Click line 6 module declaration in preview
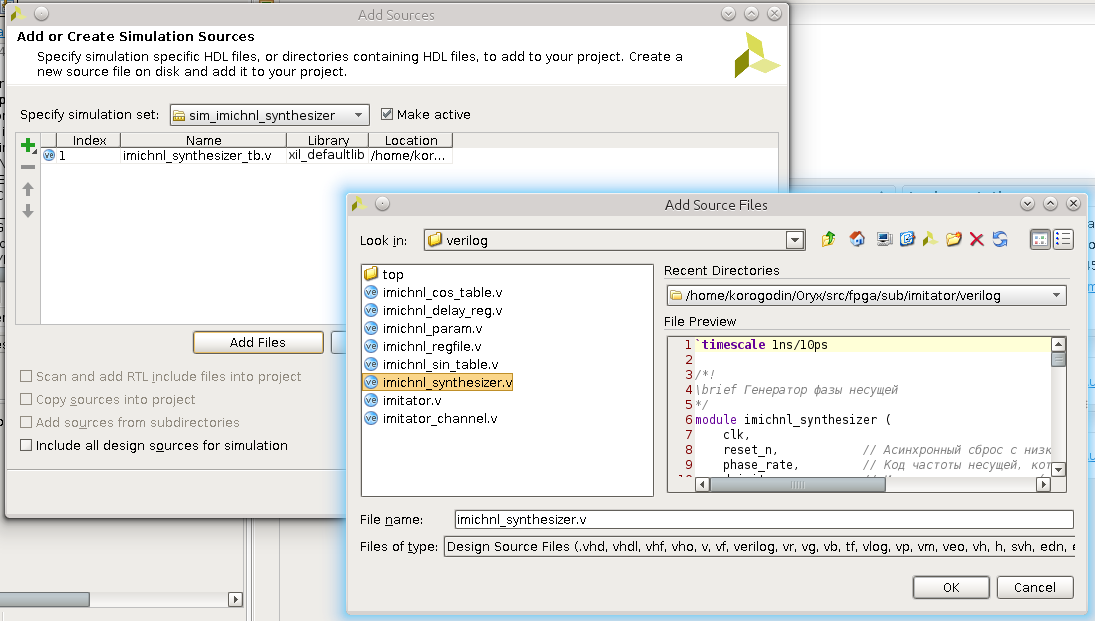Image resolution: width=1095 pixels, height=621 pixels. (x=793, y=419)
